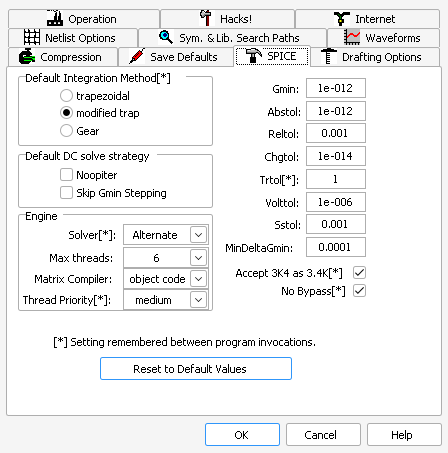
Task: Click Reset to Default Values button
Action: point(196,369)
